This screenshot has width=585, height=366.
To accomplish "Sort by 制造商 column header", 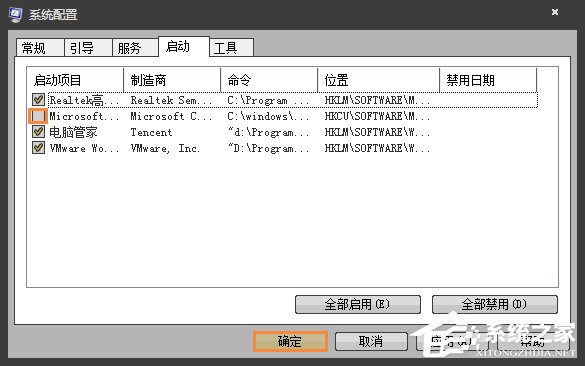I will pos(172,80).
